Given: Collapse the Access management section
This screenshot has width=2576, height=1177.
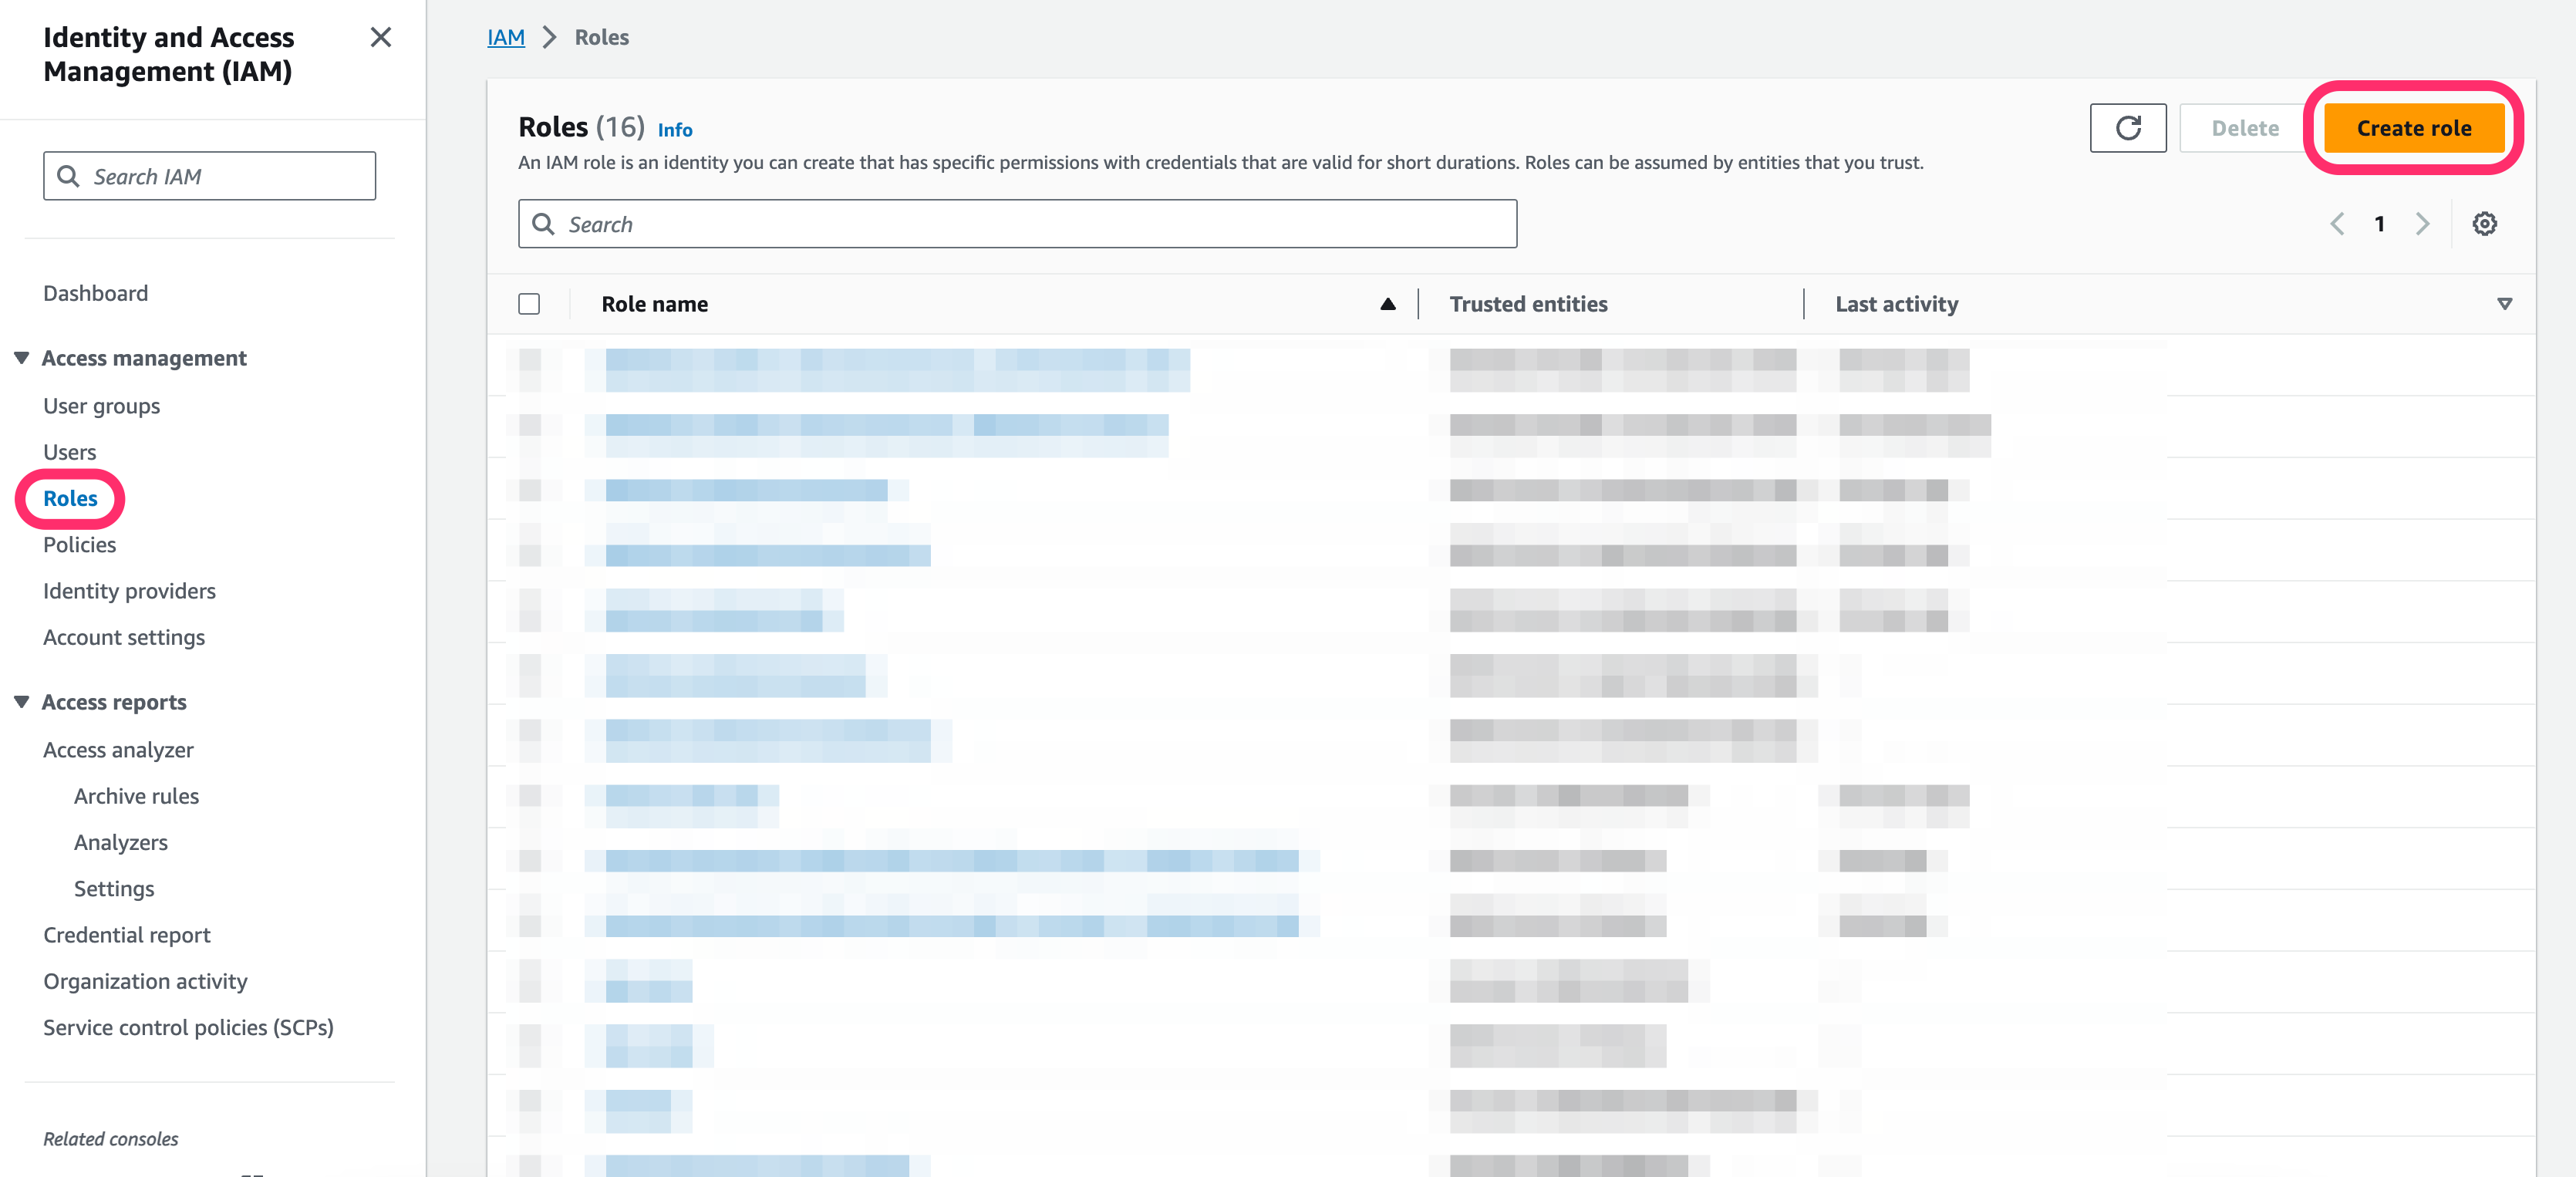Looking at the screenshot, I should pos(21,358).
